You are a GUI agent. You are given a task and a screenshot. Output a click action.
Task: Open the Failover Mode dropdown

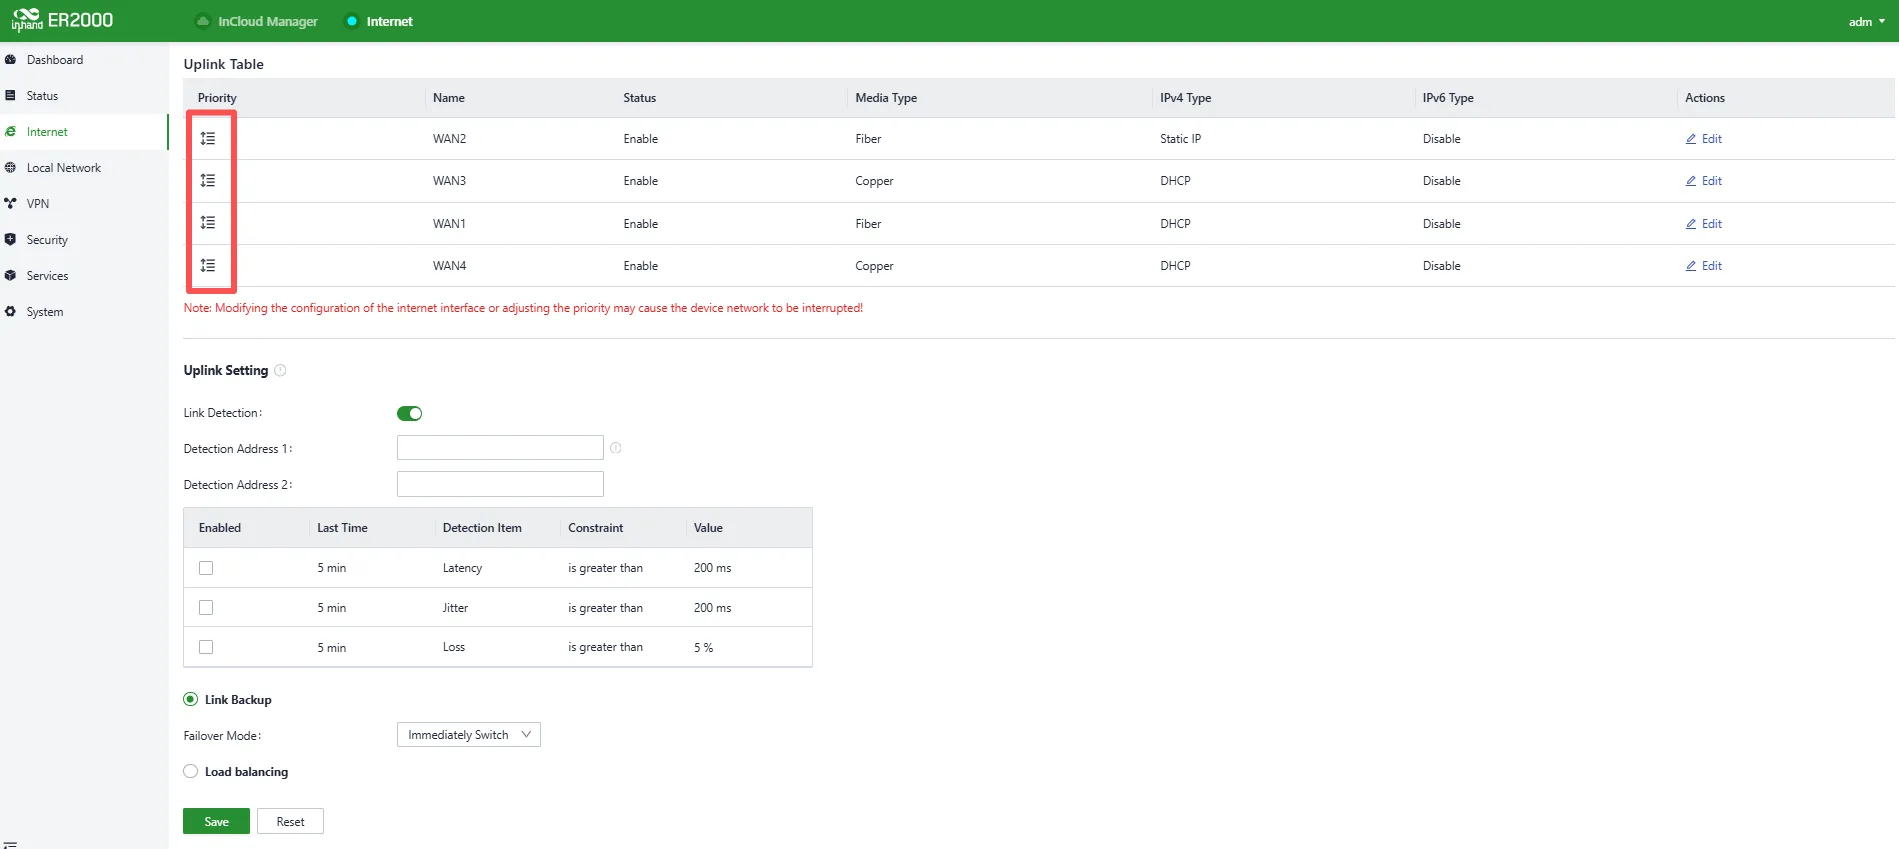click(x=469, y=735)
